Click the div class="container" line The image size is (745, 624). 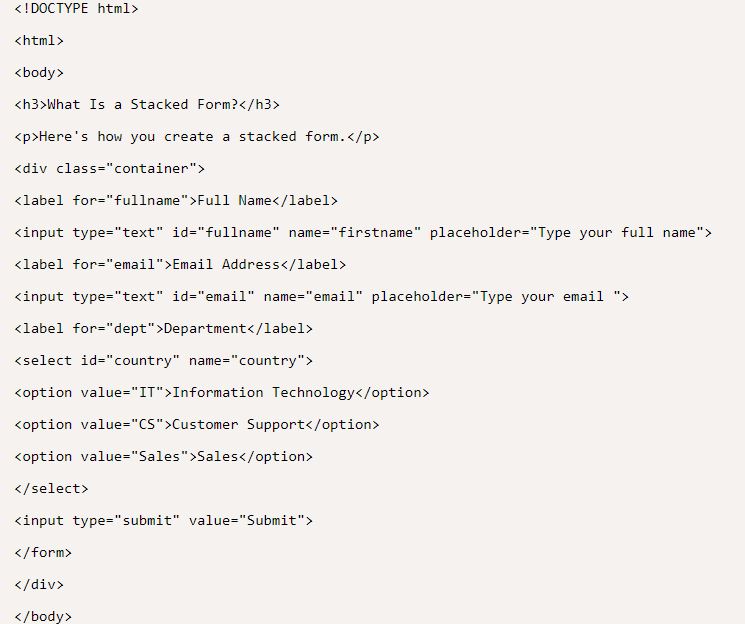coord(110,168)
